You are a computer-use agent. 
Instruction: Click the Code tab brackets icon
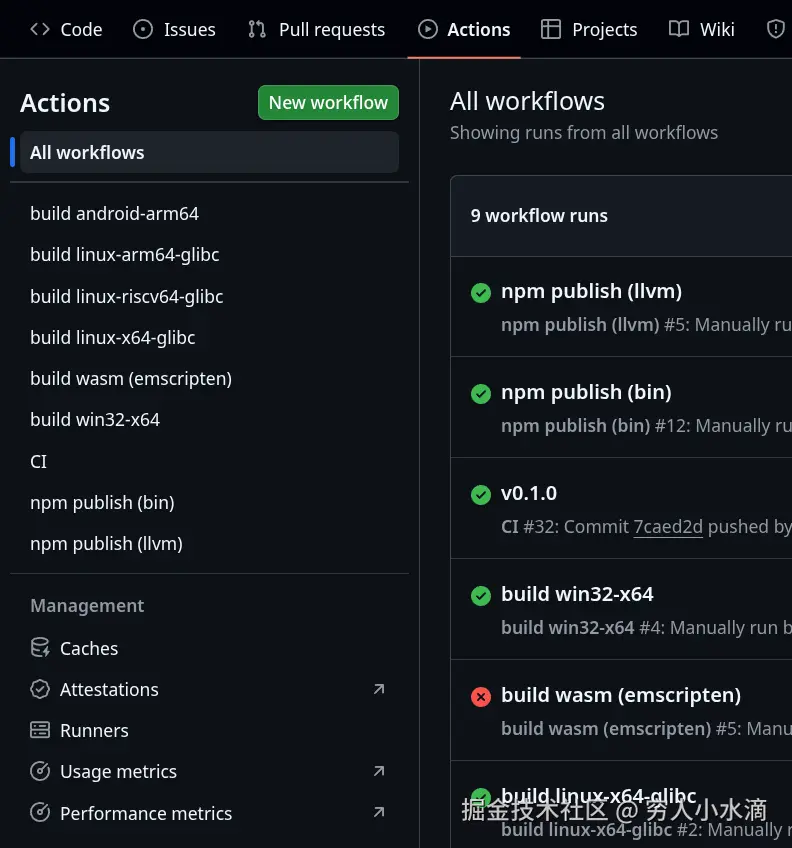(x=40, y=29)
